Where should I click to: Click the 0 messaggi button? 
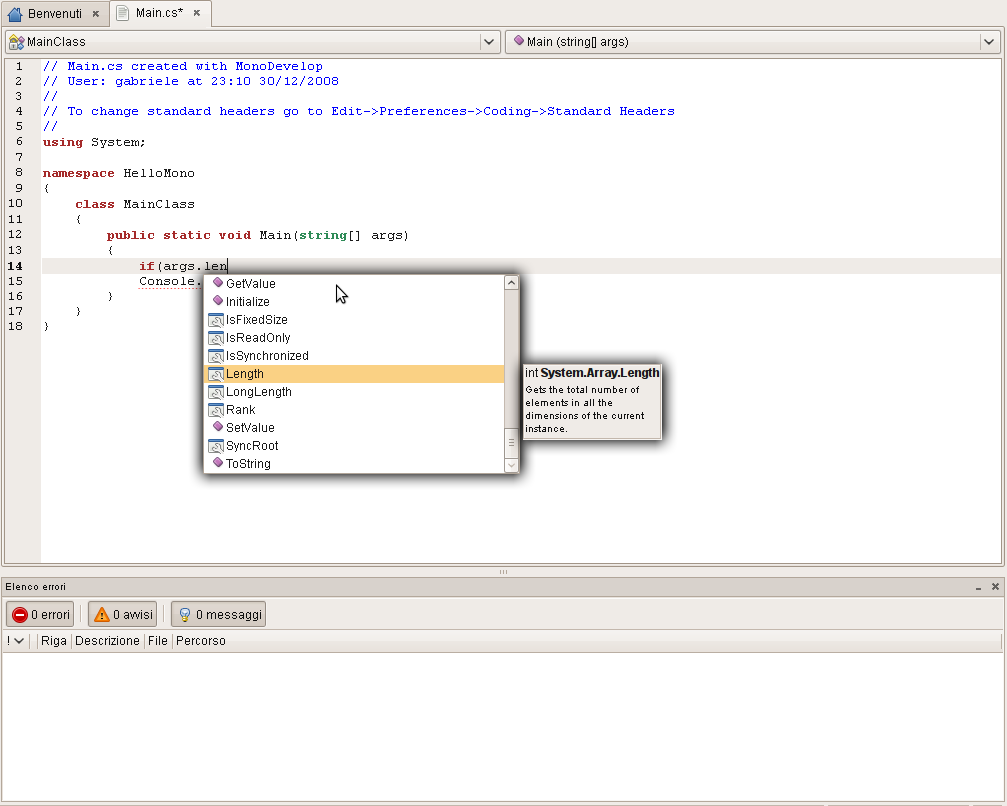[x=218, y=614]
